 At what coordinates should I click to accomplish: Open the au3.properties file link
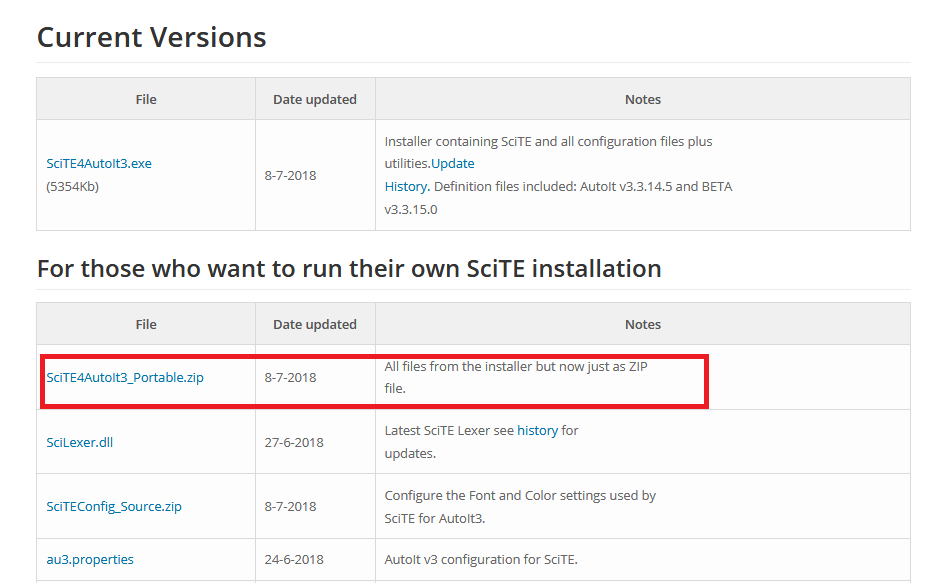point(90,559)
